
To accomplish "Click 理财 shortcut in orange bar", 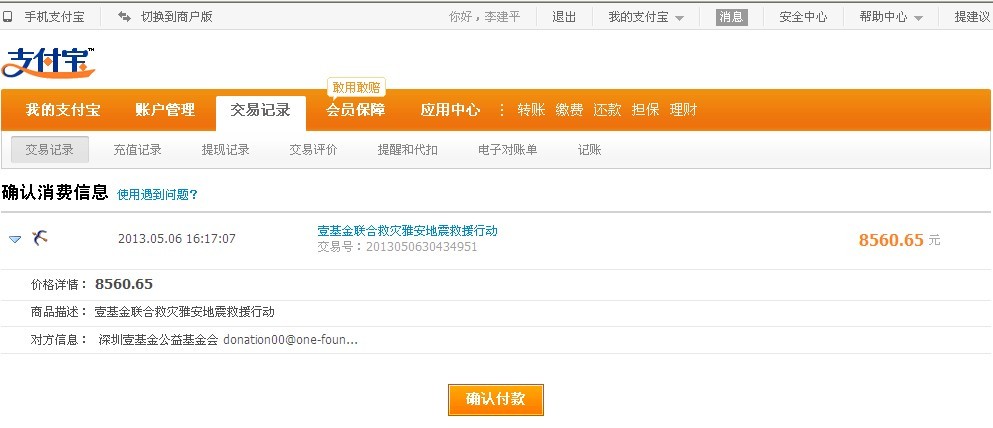I will point(683,110).
